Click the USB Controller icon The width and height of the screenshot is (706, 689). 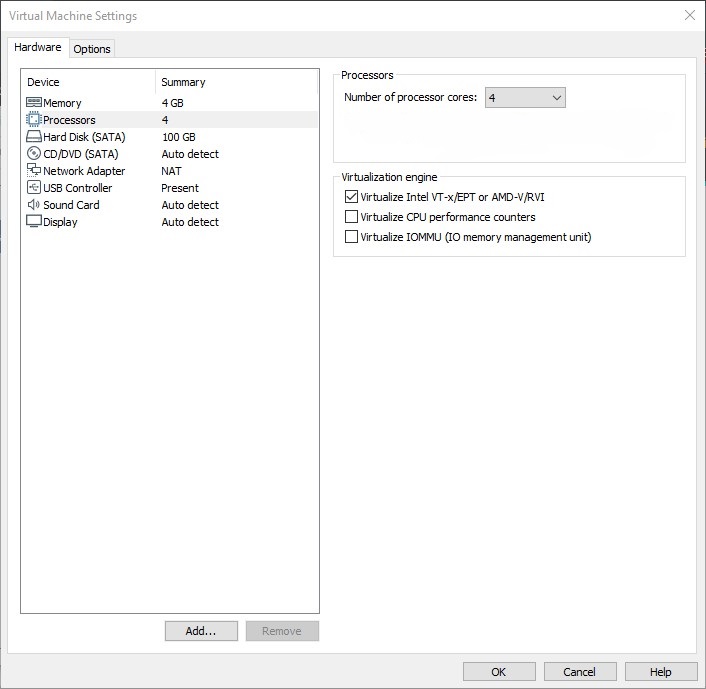33,188
